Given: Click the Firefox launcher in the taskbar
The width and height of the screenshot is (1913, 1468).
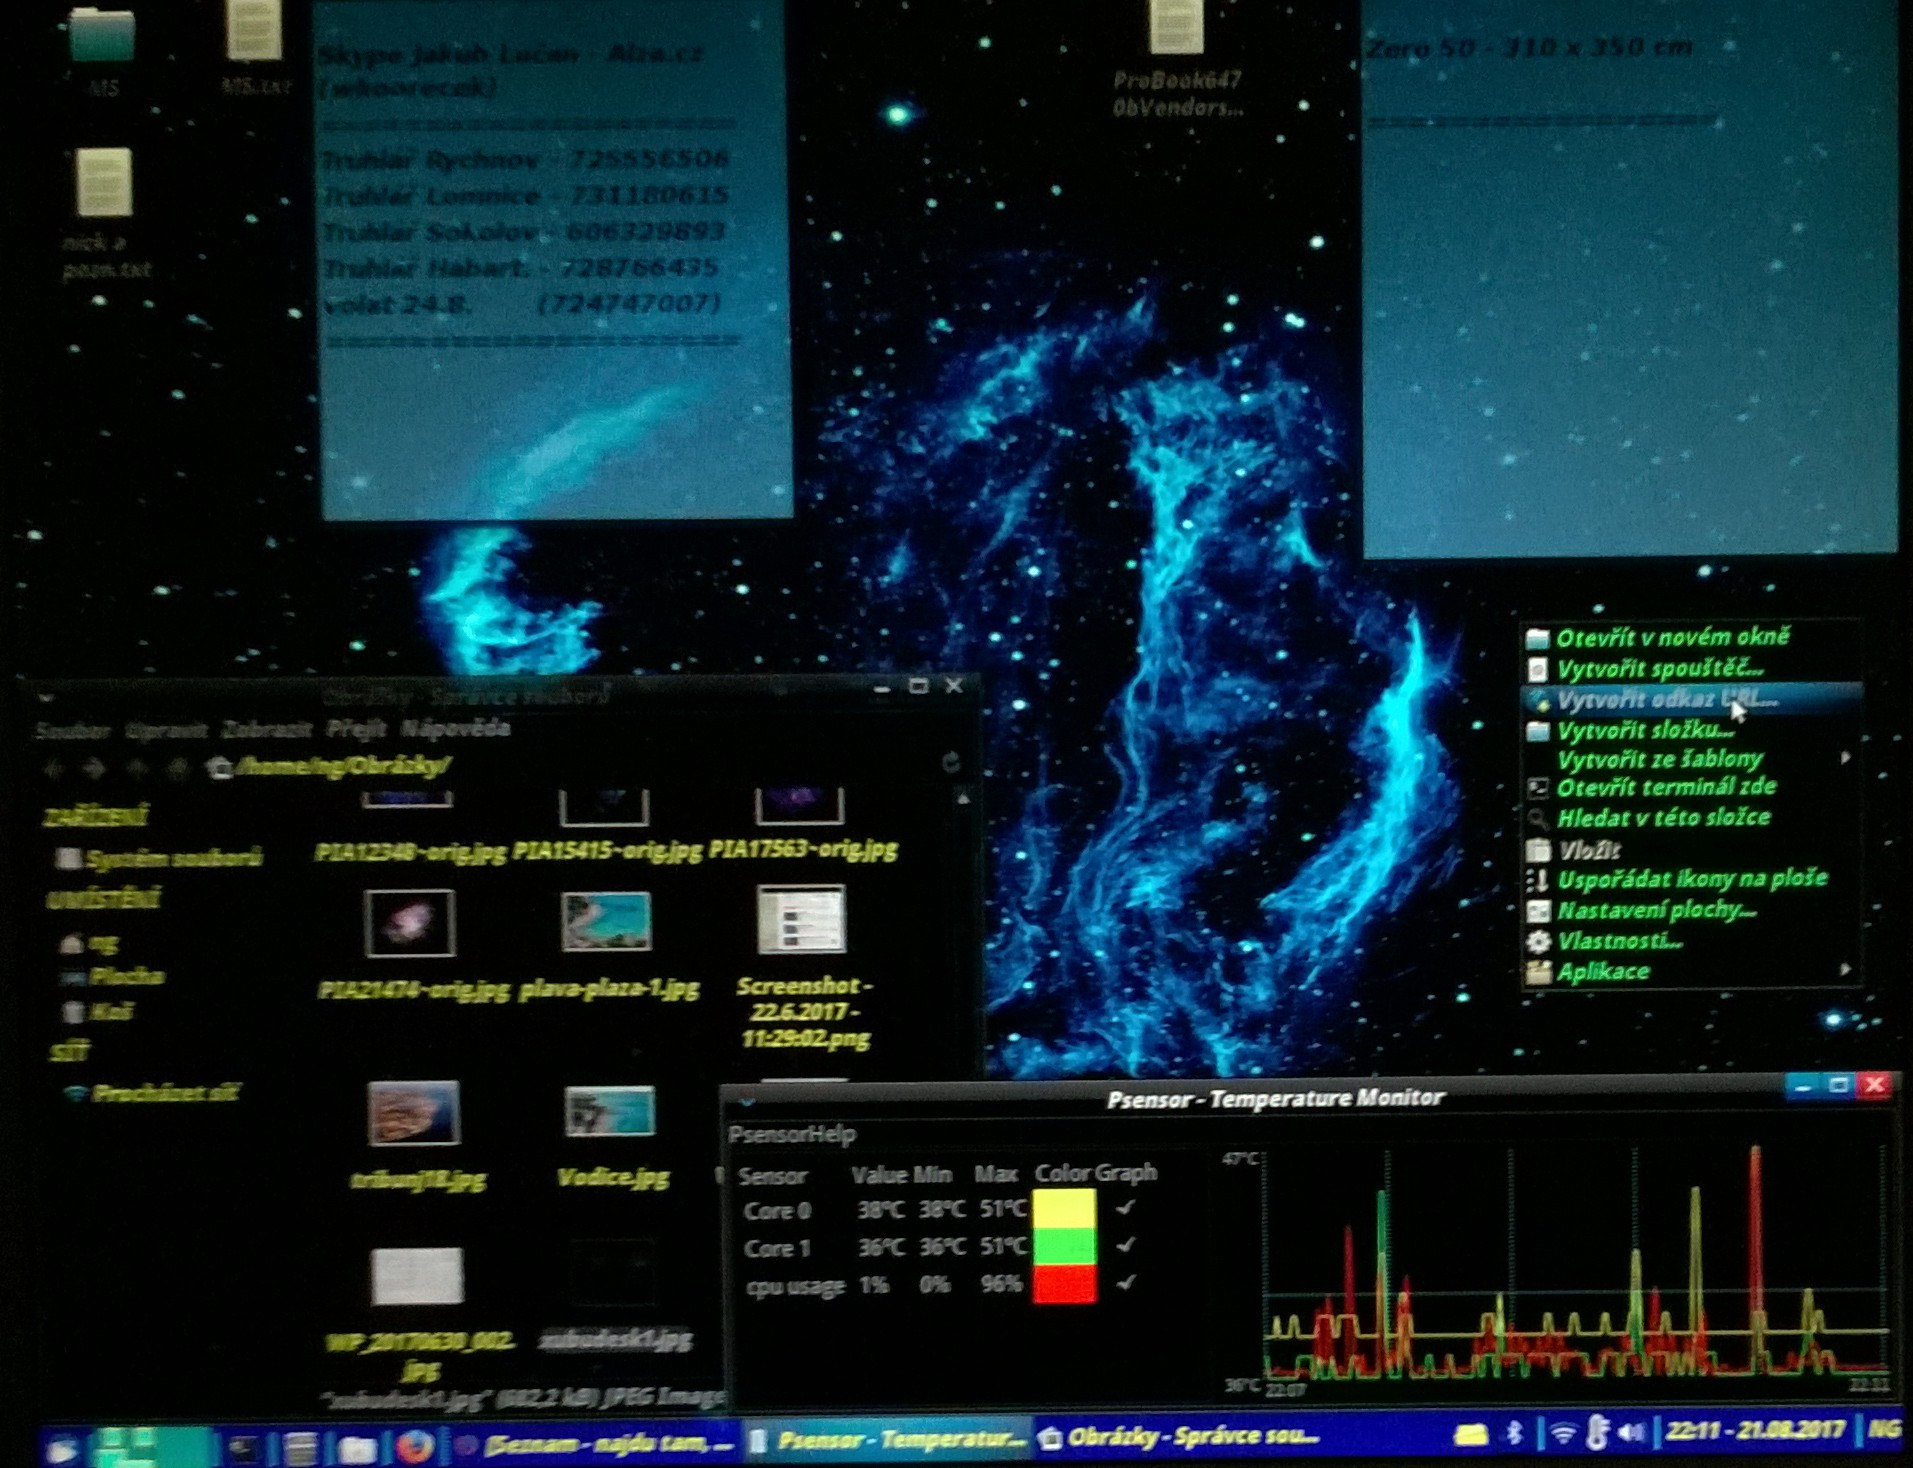Looking at the screenshot, I should [x=415, y=1446].
